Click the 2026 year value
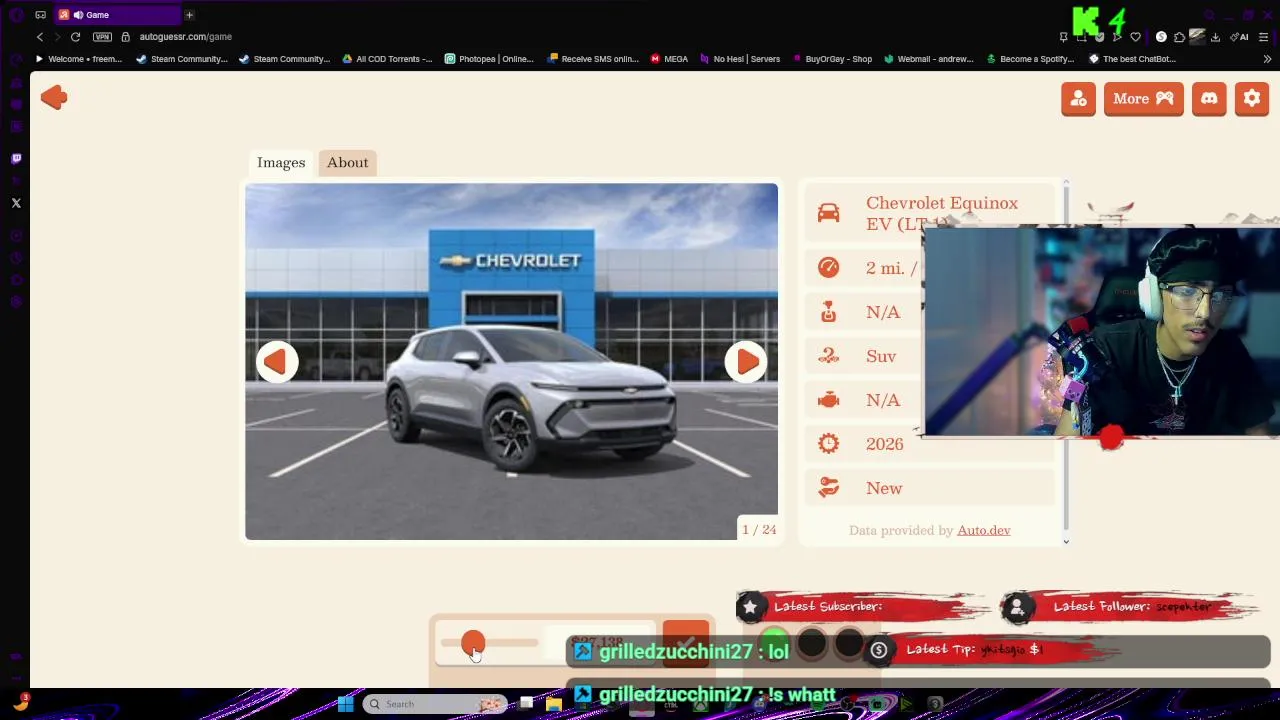1280x720 pixels. tap(884, 444)
